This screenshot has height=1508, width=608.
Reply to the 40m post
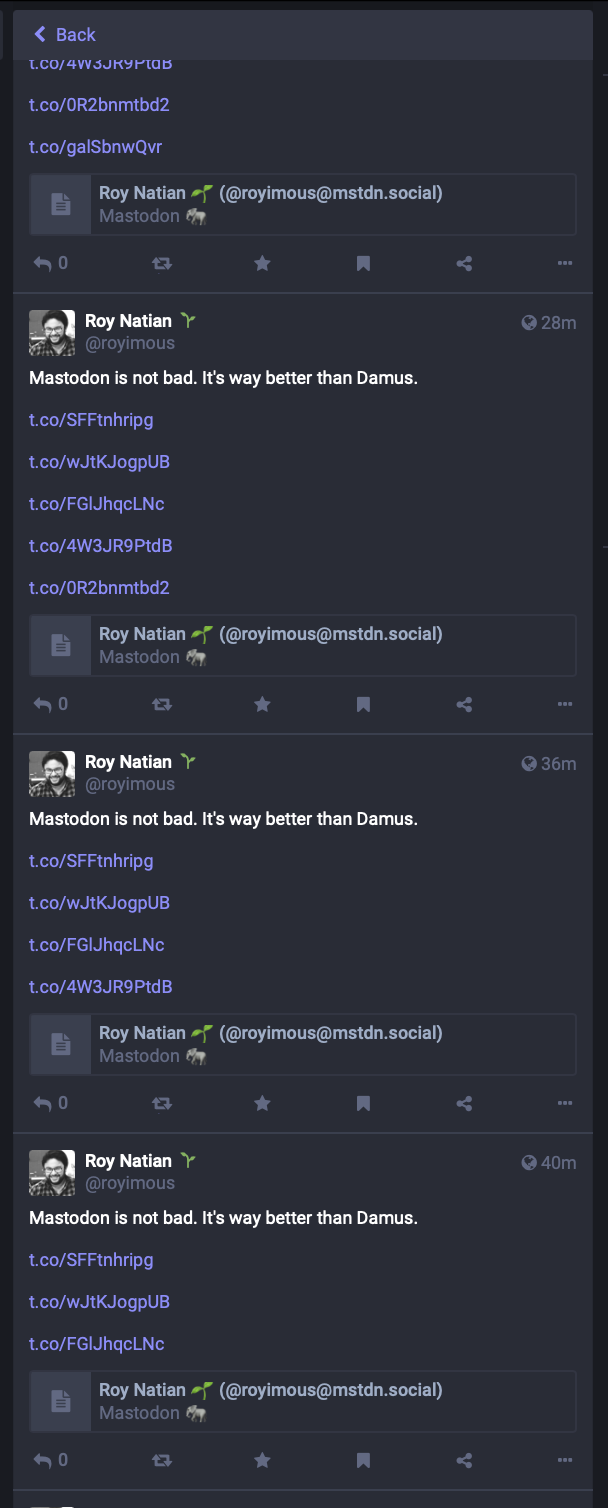pos(43,1461)
